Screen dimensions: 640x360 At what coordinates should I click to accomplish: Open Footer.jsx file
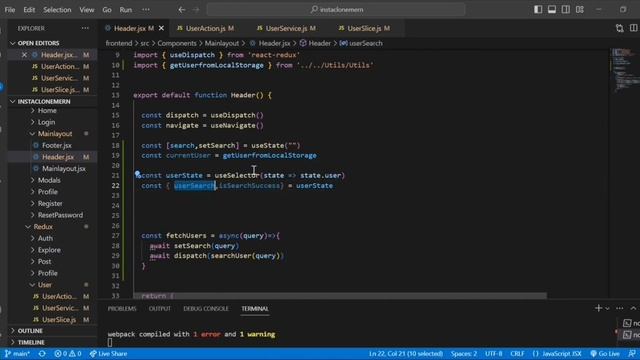(57, 145)
